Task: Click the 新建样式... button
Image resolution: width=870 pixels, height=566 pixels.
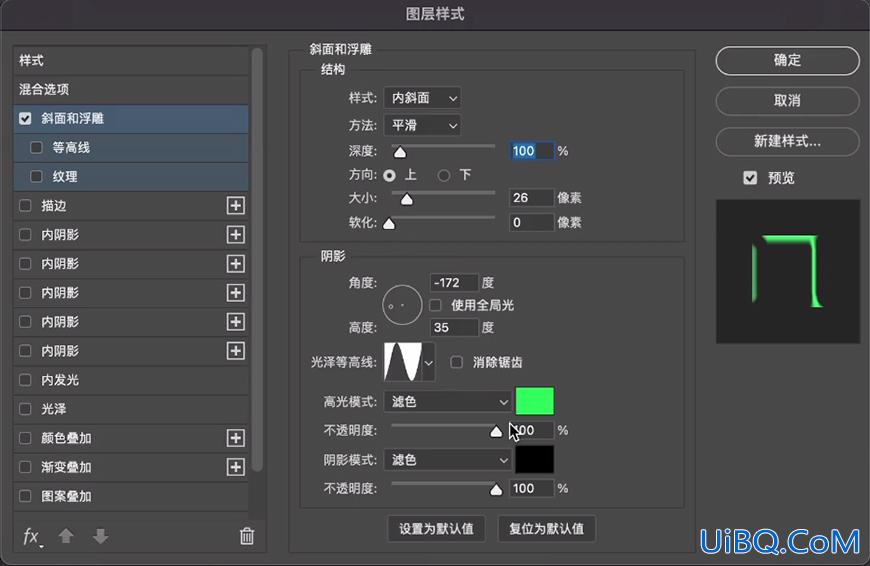Action: pyautogui.click(x=787, y=141)
